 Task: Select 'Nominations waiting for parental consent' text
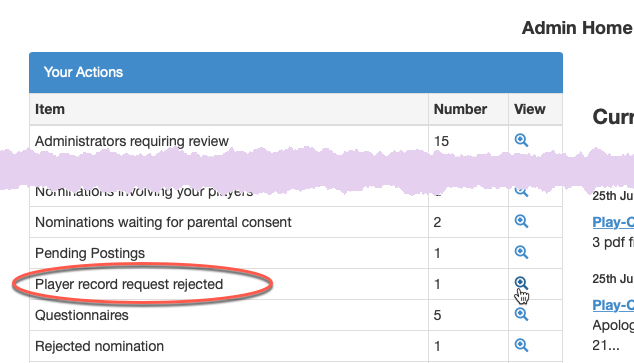(x=163, y=222)
